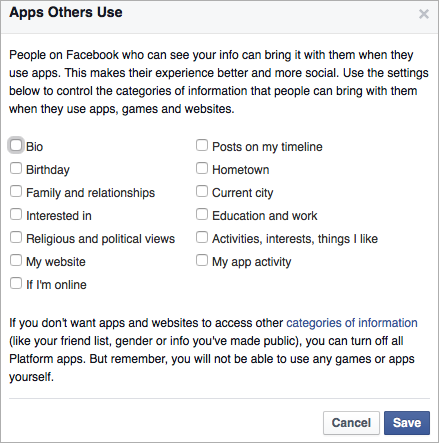Close the Apps Others Use dialog
This screenshot has width=439, height=443.
click(x=424, y=14)
